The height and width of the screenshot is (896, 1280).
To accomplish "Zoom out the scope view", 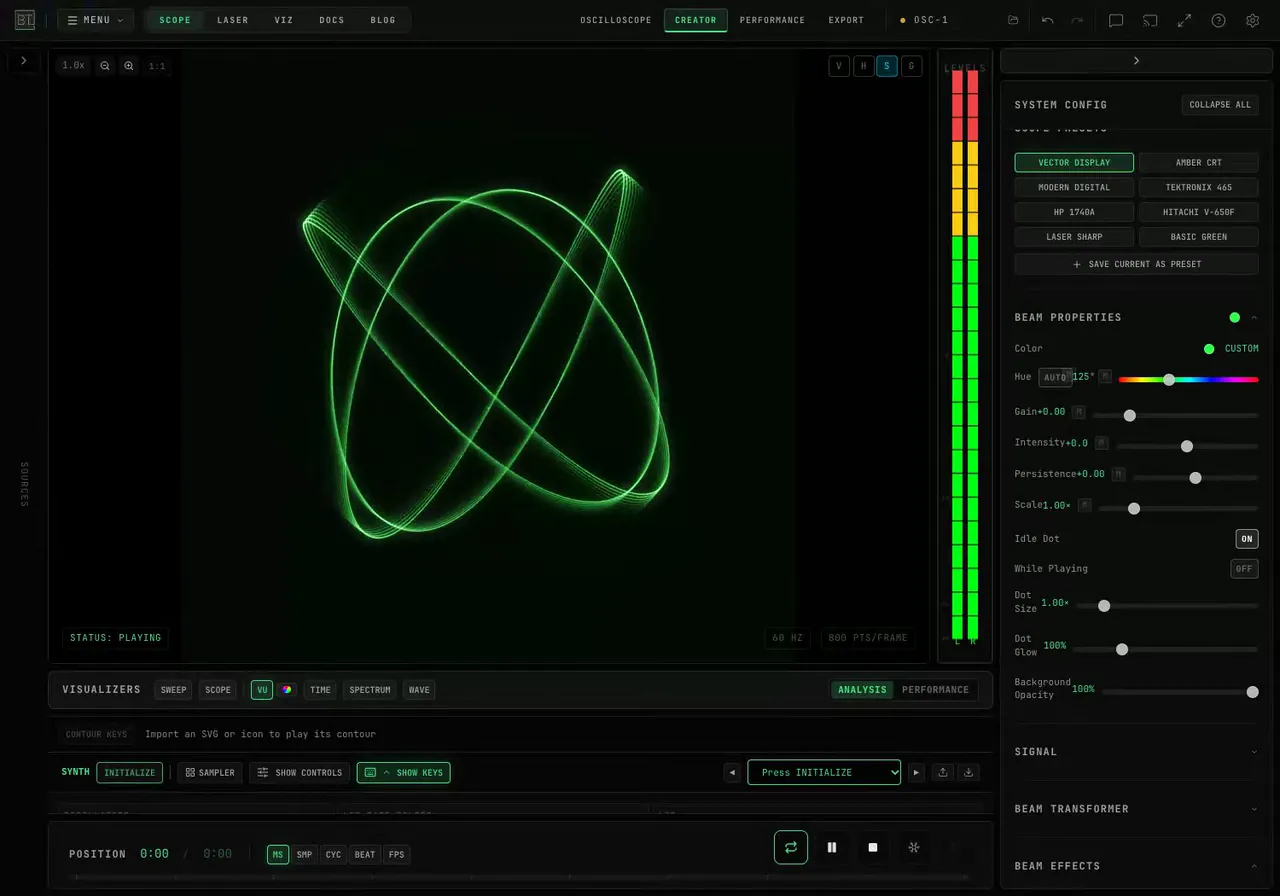I will (x=105, y=66).
